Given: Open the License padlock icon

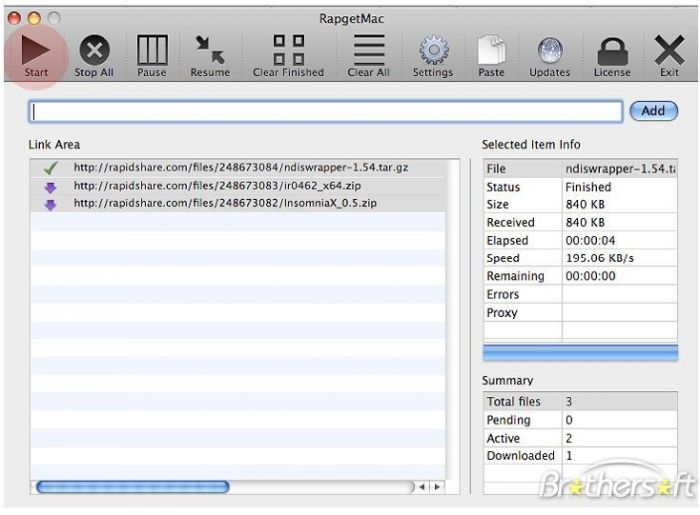Looking at the screenshot, I should click(612, 51).
